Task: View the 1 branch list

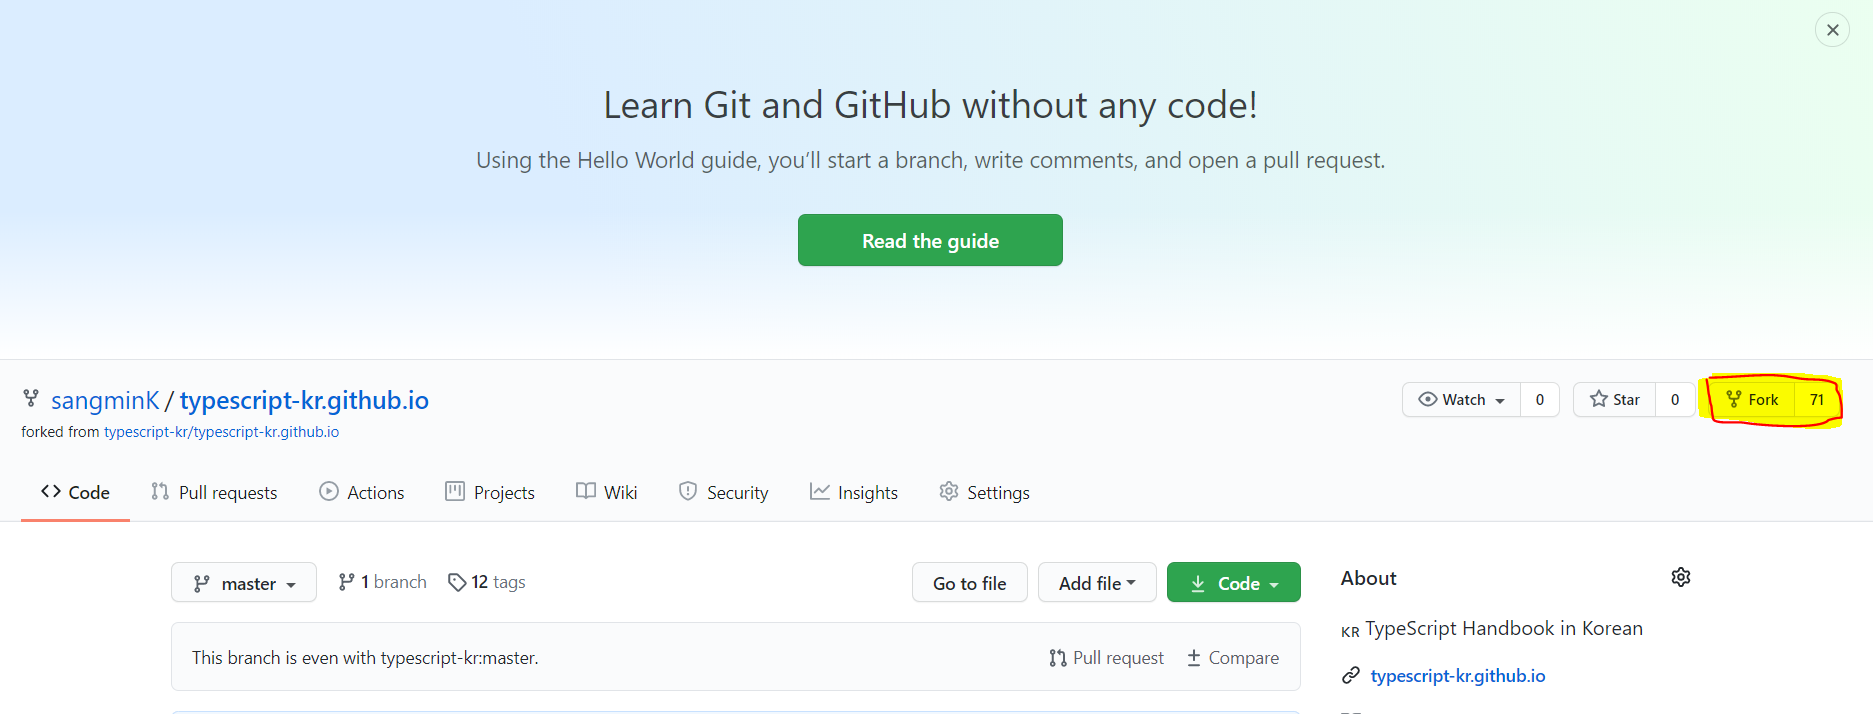Action: (x=382, y=582)
